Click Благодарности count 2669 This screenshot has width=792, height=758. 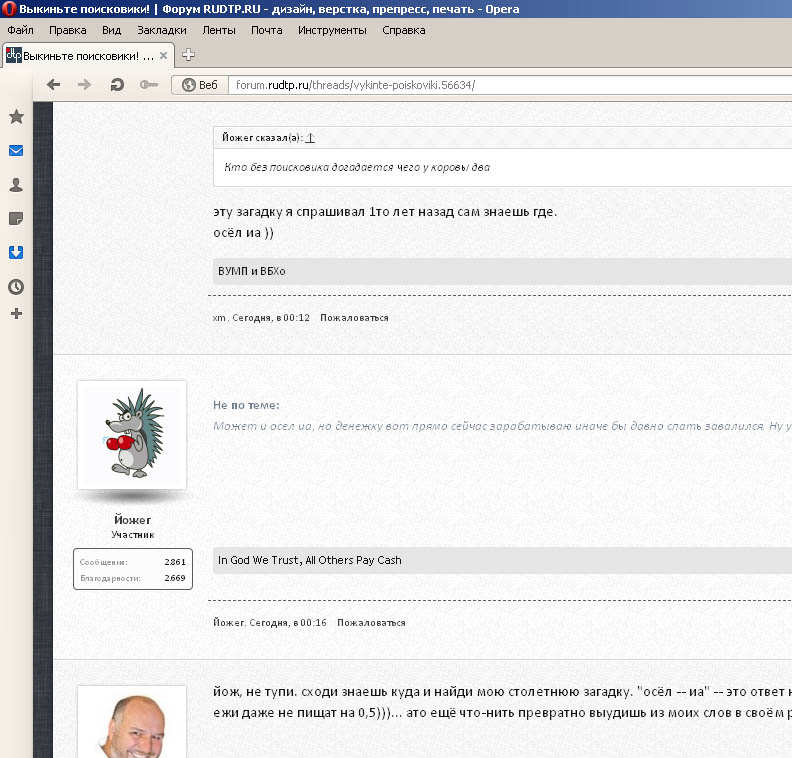coord(175,578)
